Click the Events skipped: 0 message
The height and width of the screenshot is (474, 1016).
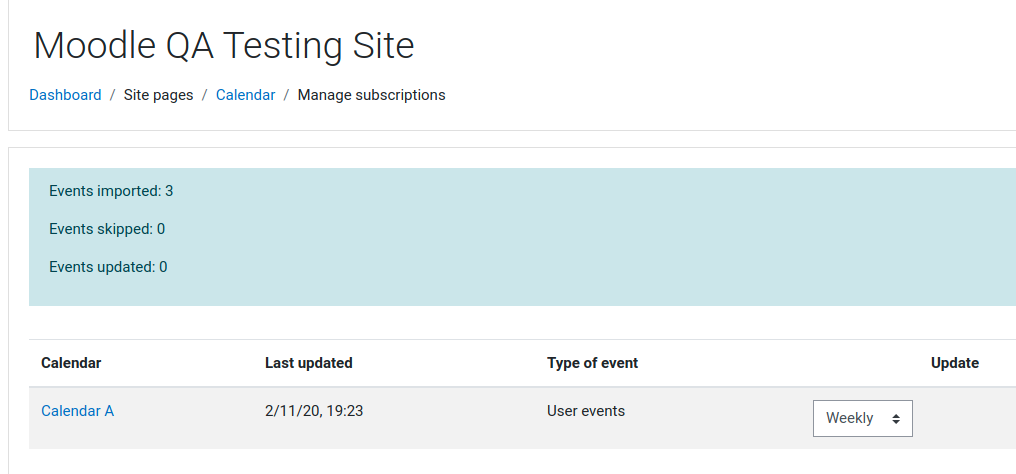click(107, 229)
